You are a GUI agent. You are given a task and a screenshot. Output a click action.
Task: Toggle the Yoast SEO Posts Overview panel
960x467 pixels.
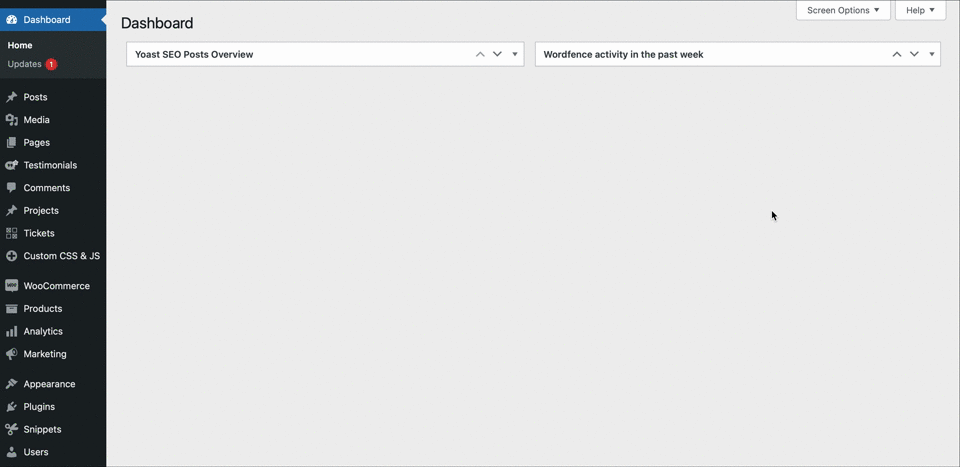click(515, 54)
